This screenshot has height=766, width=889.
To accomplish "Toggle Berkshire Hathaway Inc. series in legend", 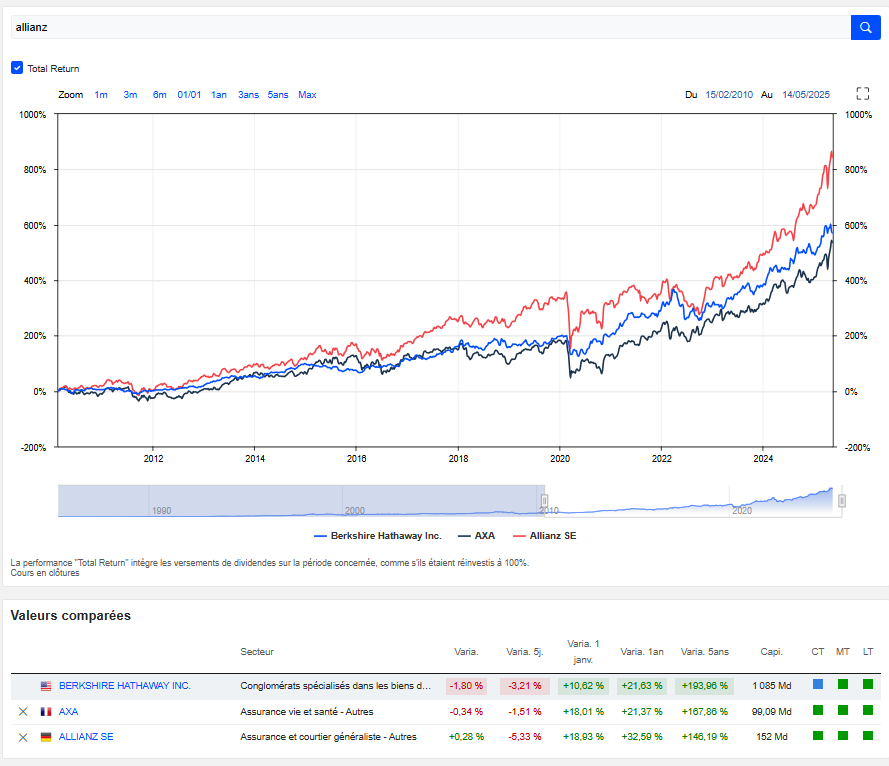I will [x=378, y=536].
